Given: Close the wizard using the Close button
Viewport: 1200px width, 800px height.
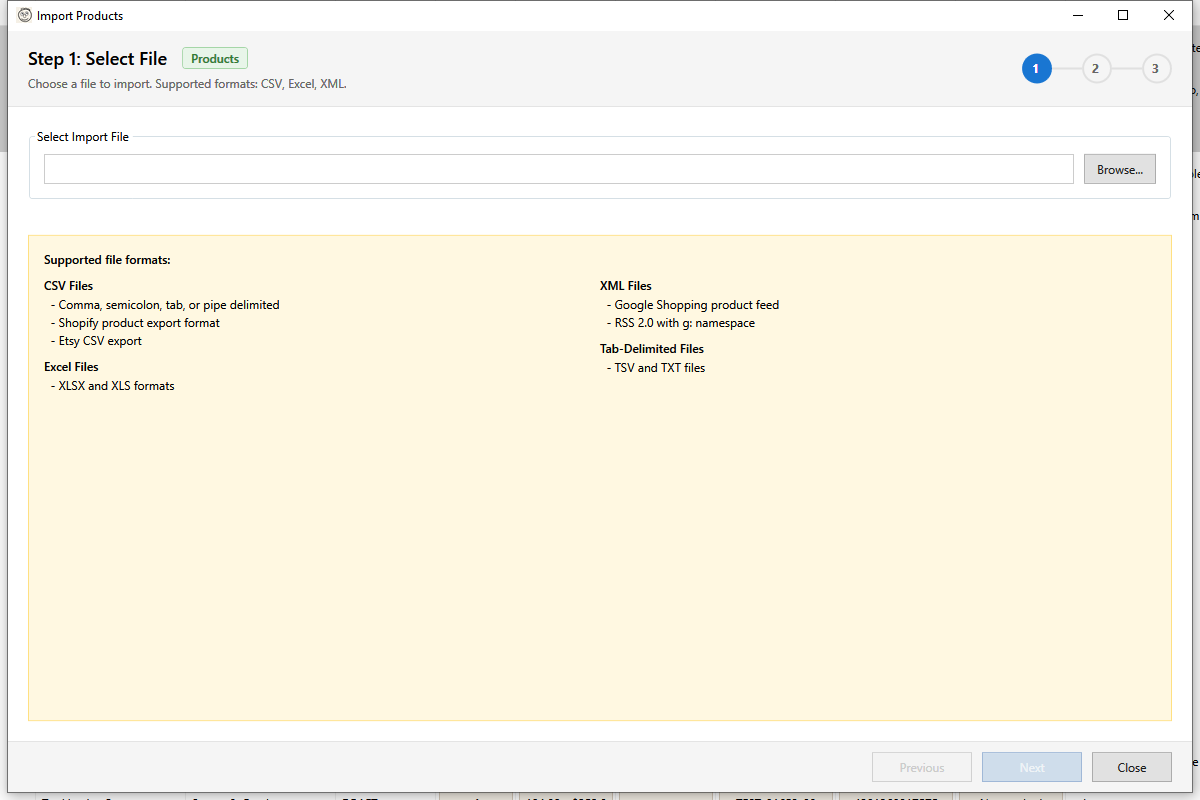Looking at the screenshot, I should [x=1131, y=767].
